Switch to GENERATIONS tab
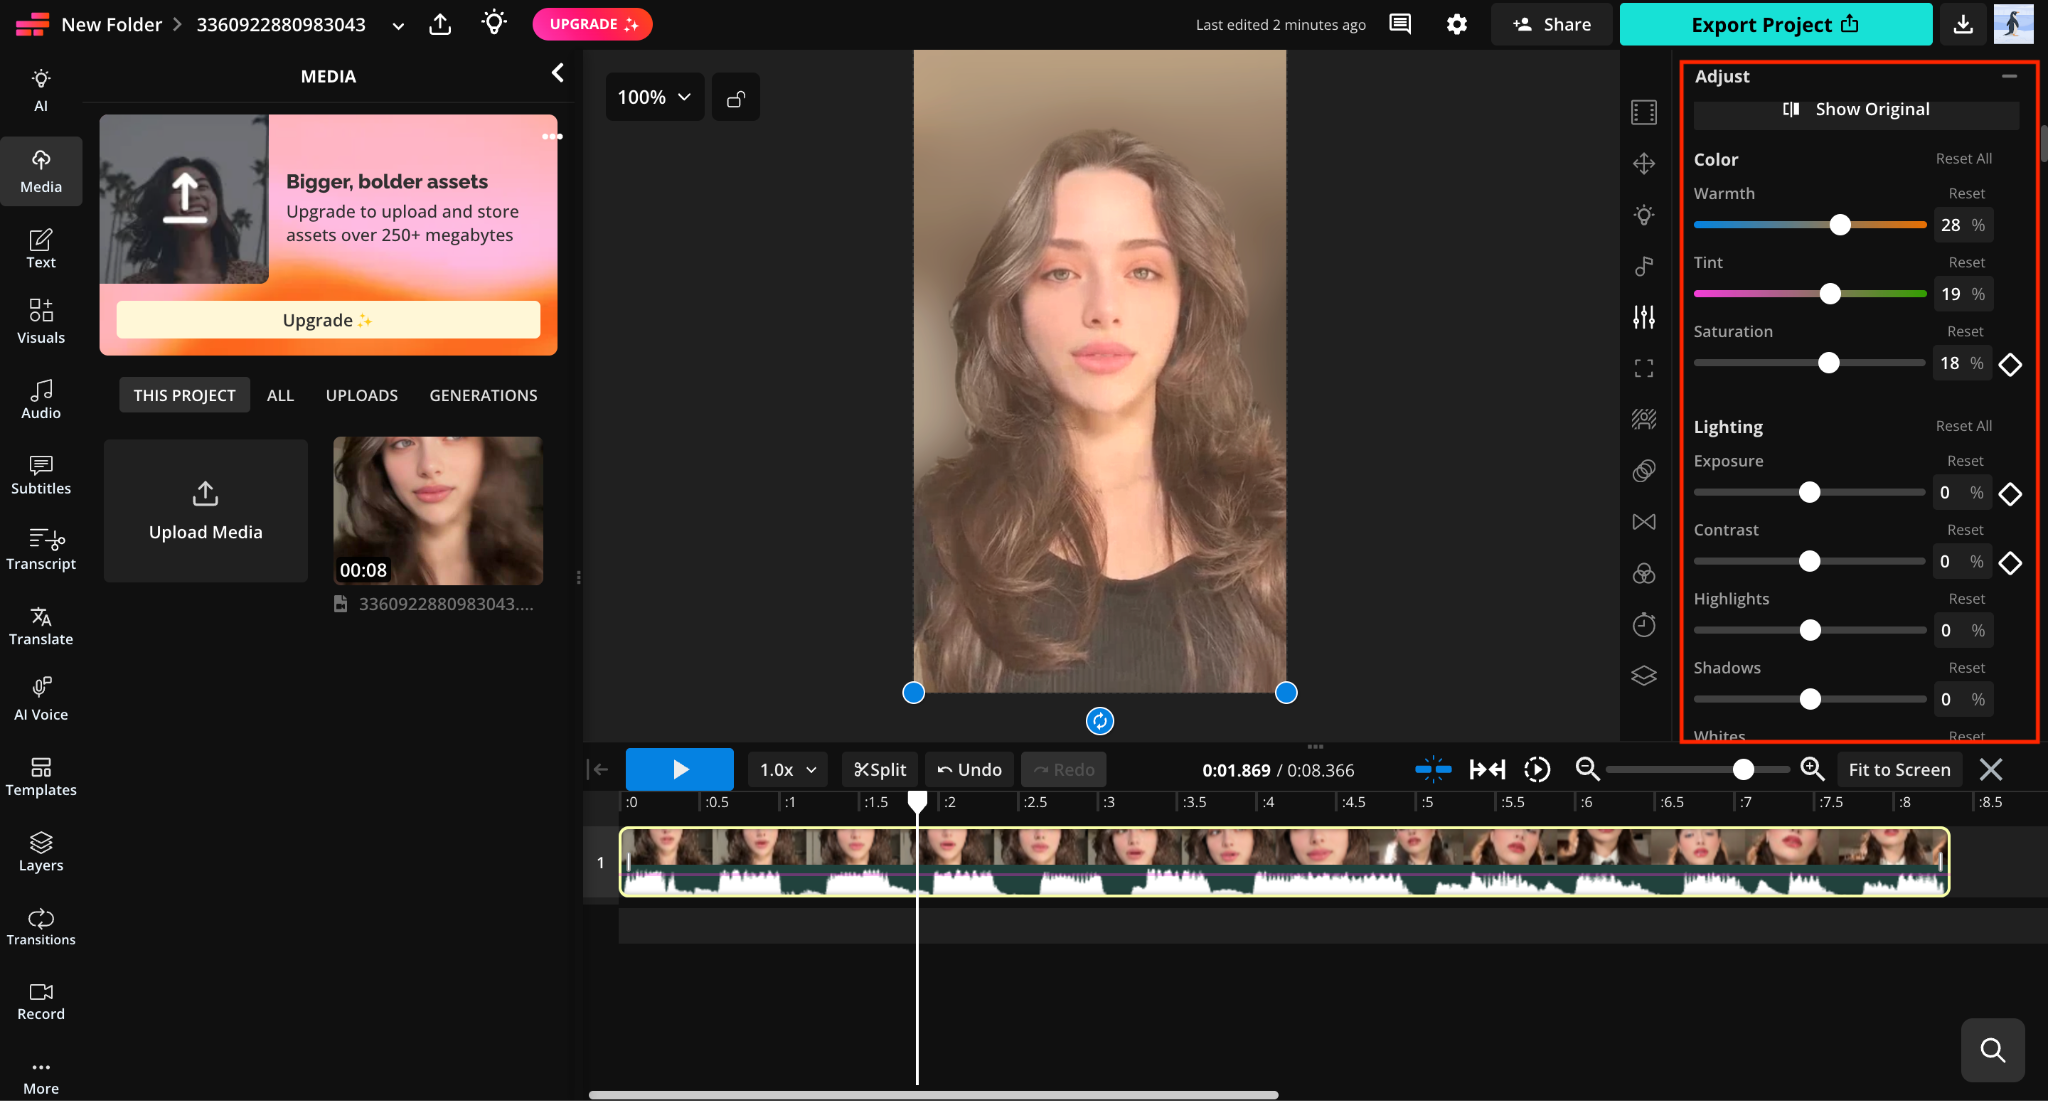Screen dimensions: 2048x1101 [483, 395]
